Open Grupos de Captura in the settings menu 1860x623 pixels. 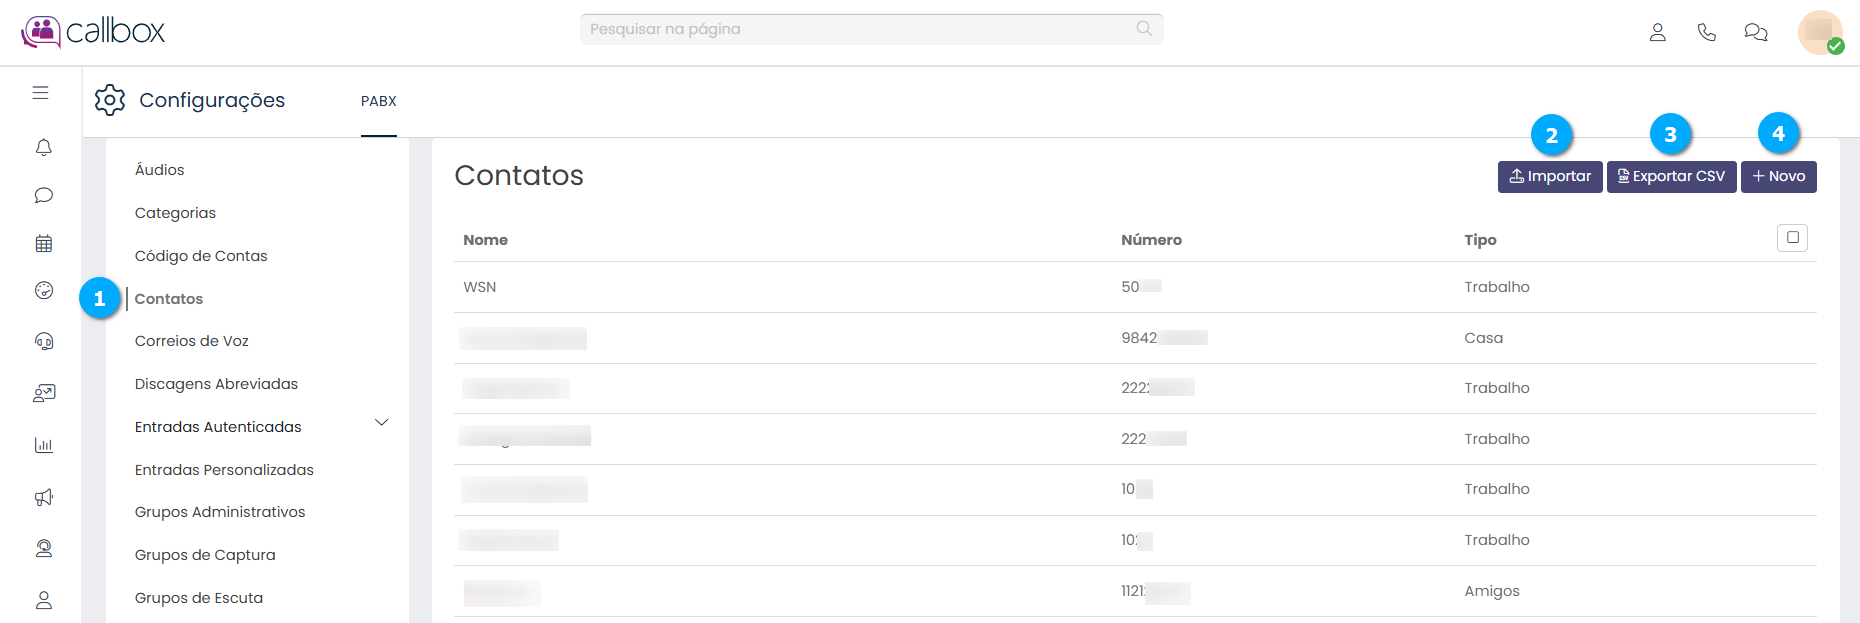pyautogui.click(x=205, y=555)
